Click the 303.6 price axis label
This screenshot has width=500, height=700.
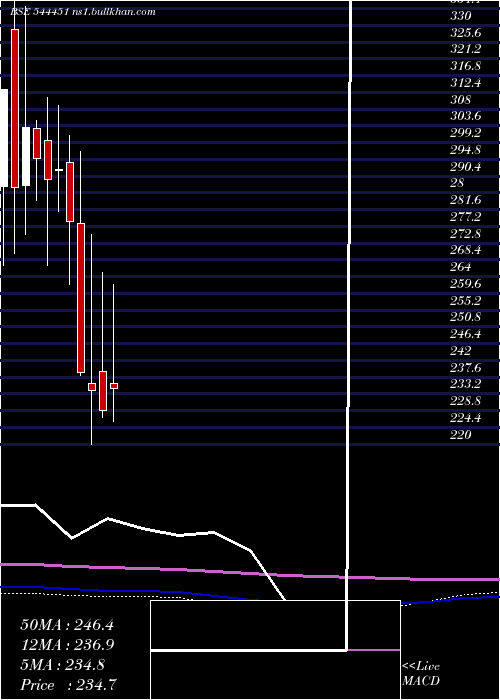(465, 116)
